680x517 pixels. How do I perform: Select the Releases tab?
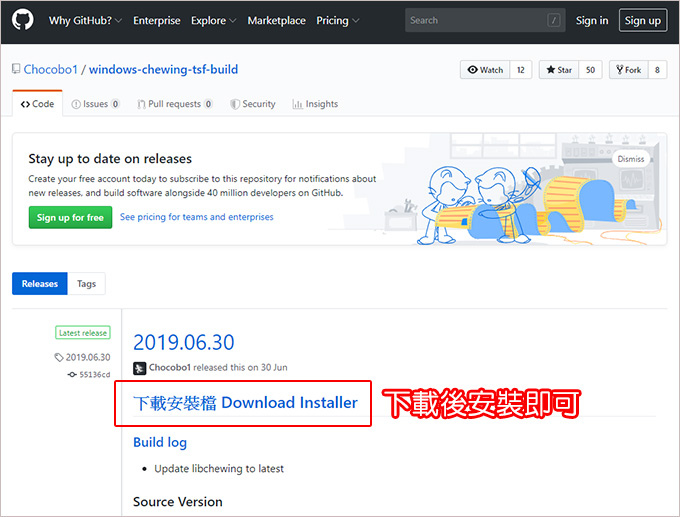[39, 284]
